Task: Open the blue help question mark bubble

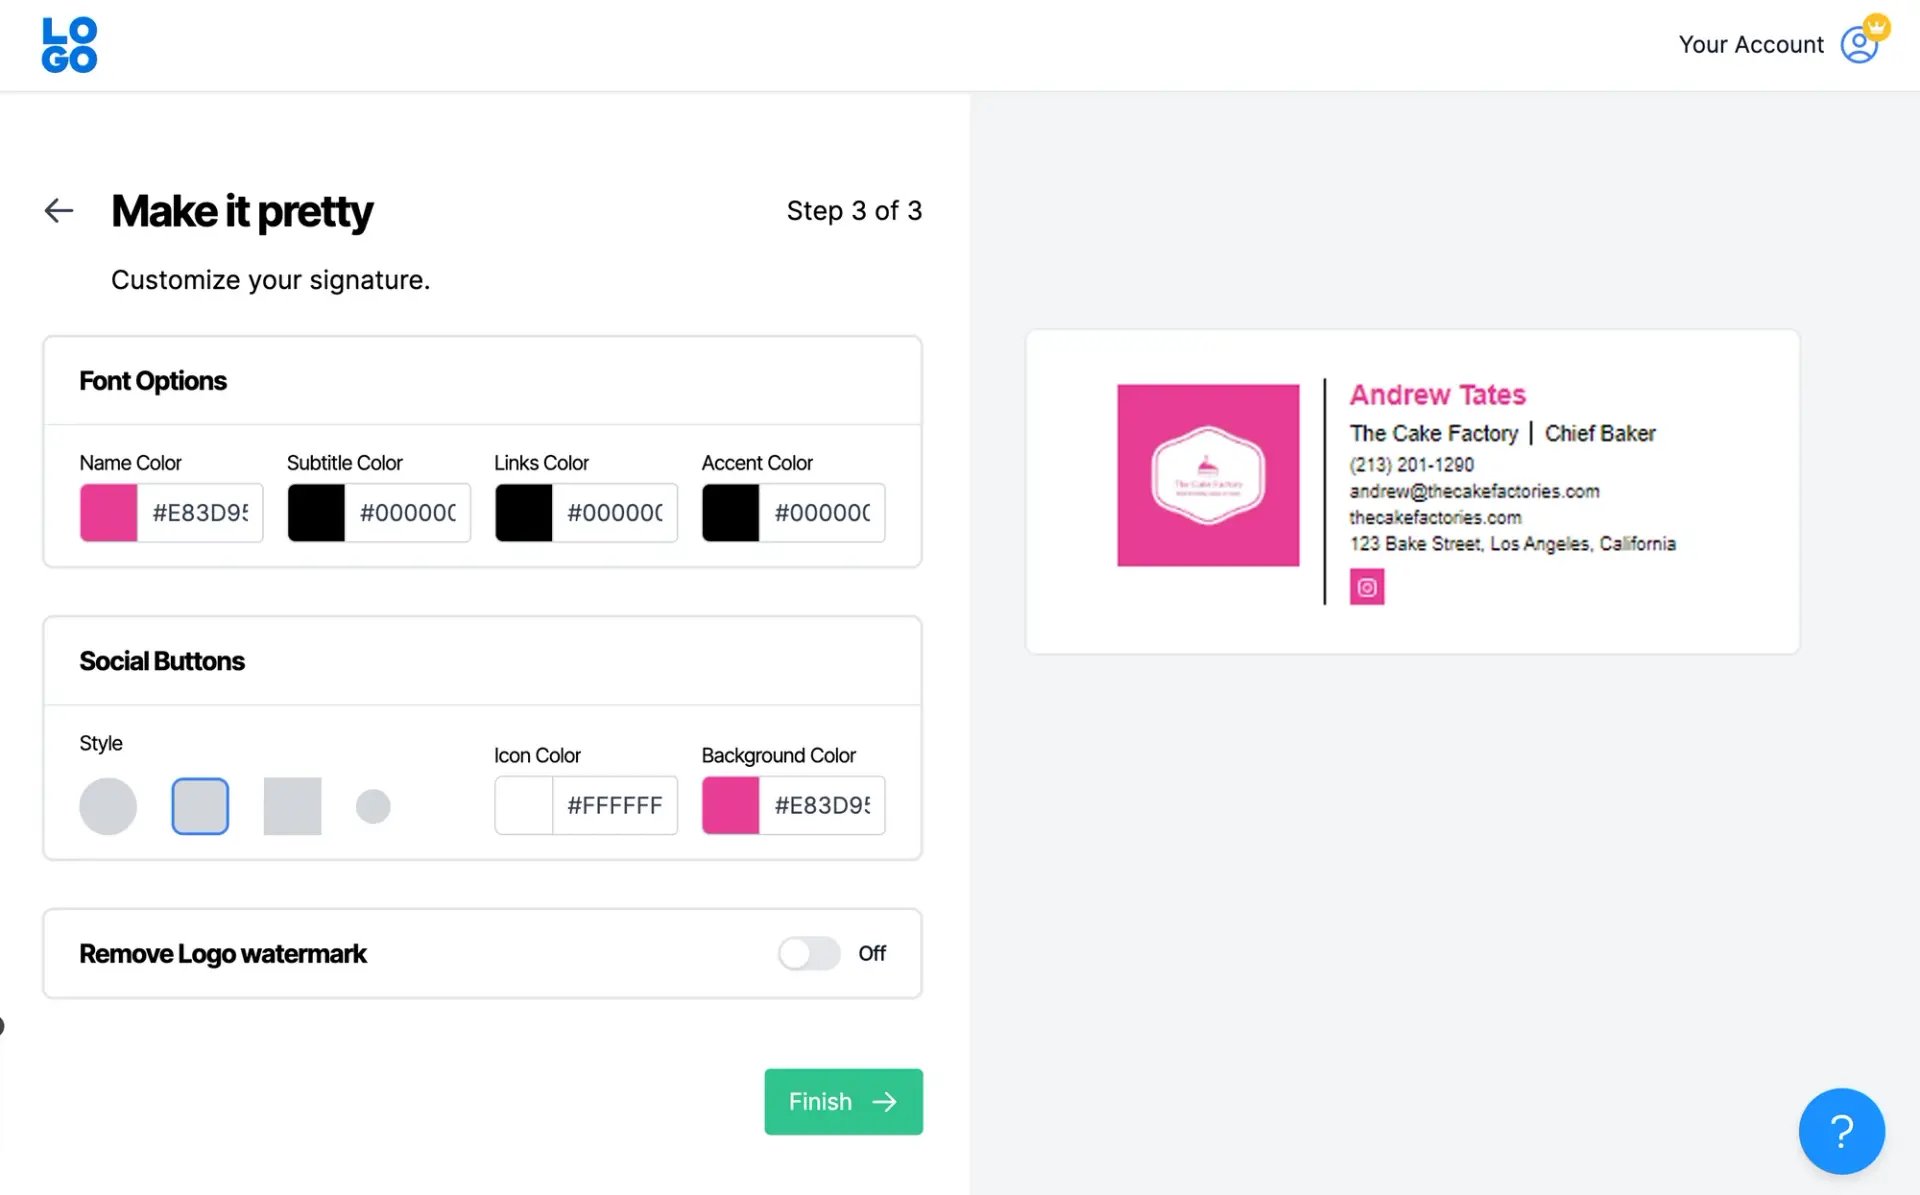Action: coord(1840,1131)
